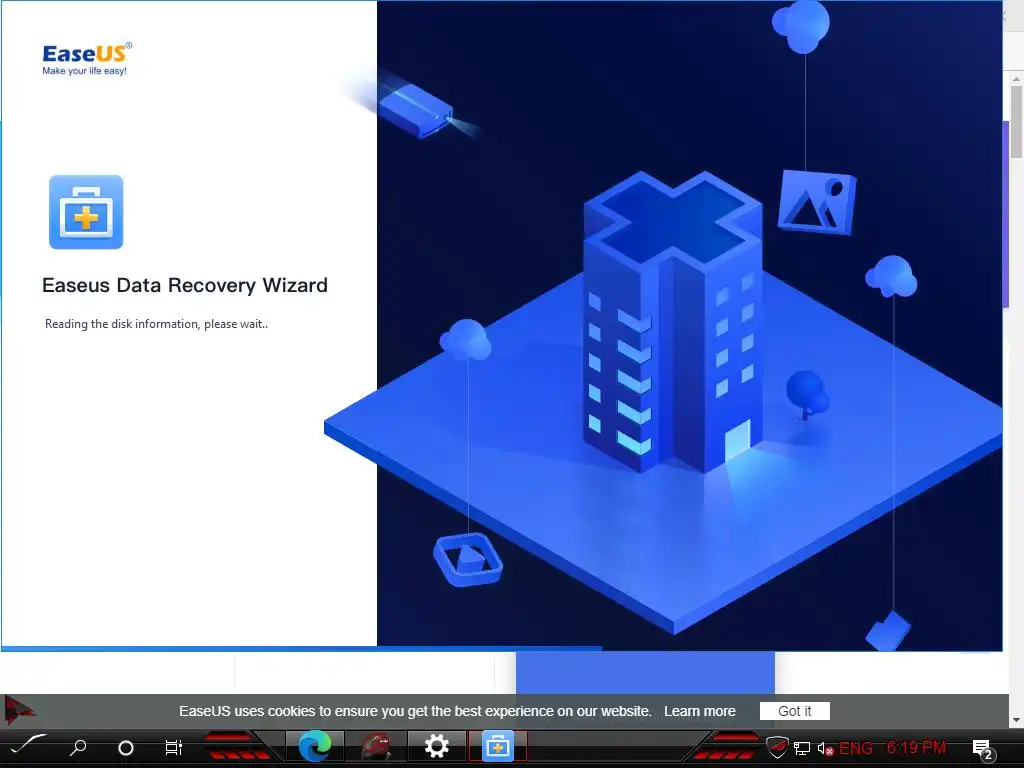The width and height of the screenshot is (1024, 768).
Task: Click the vertical scrollbar thumb of the webpage
Action: pyautogui.click(x=1016, y=122)
